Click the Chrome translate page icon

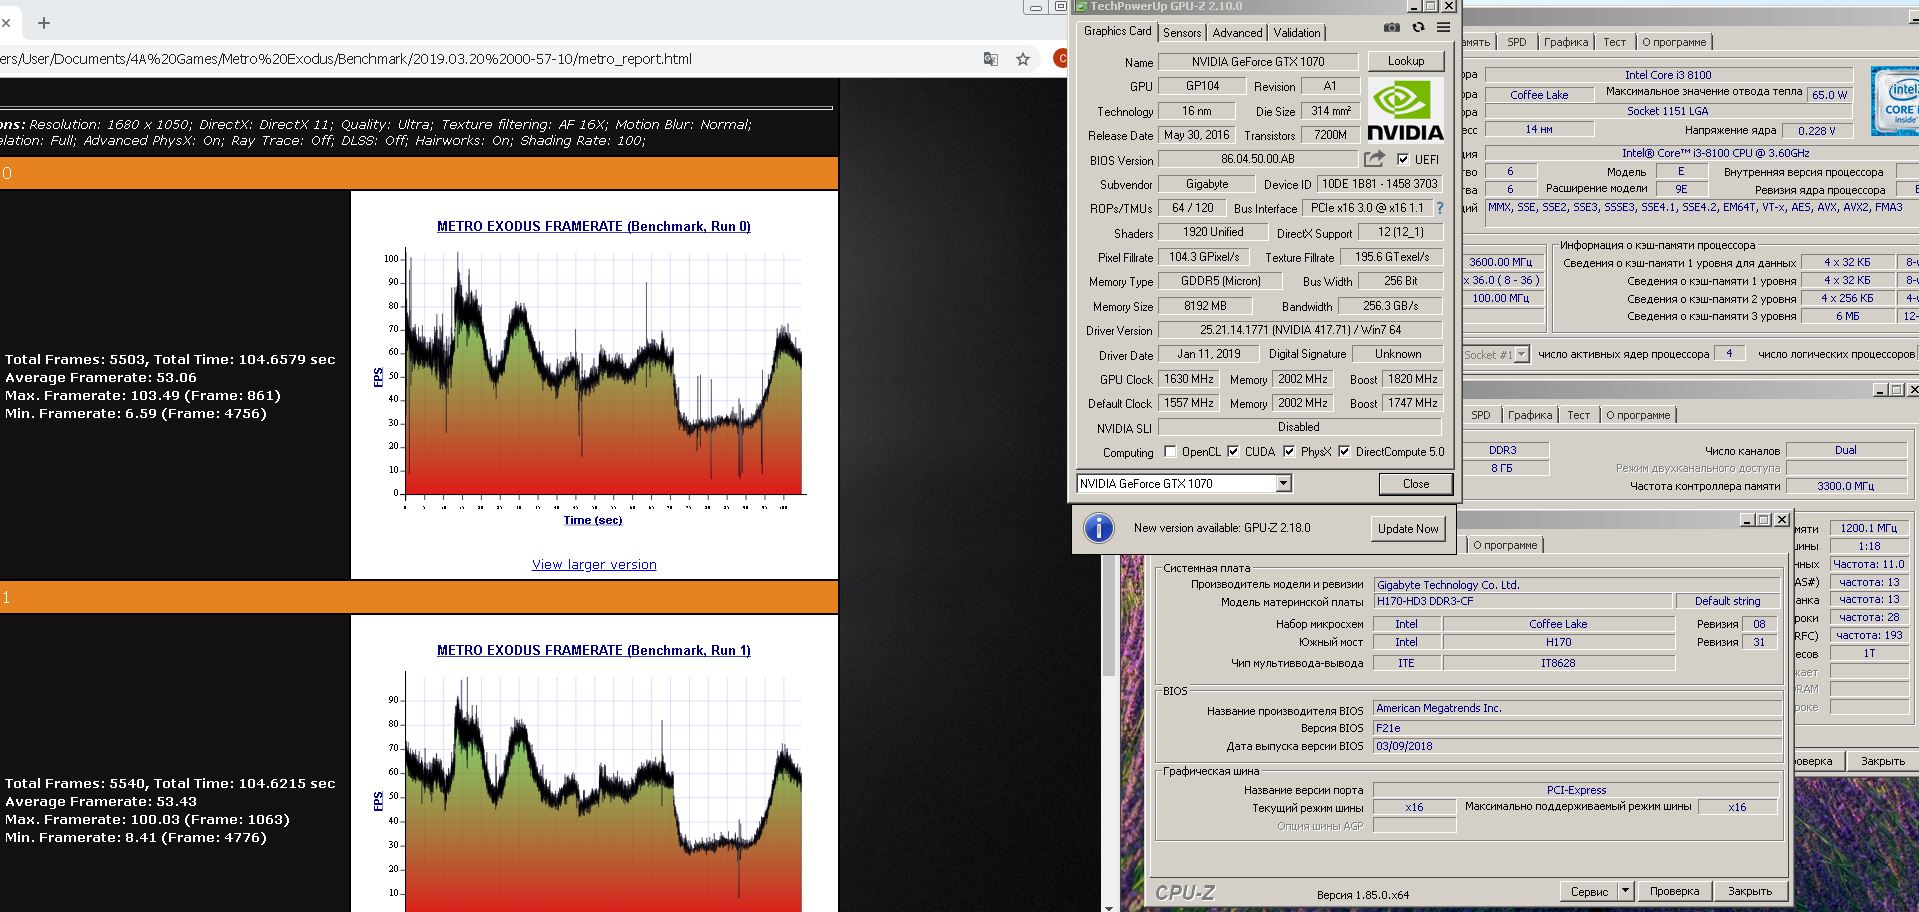pos(991,59)
